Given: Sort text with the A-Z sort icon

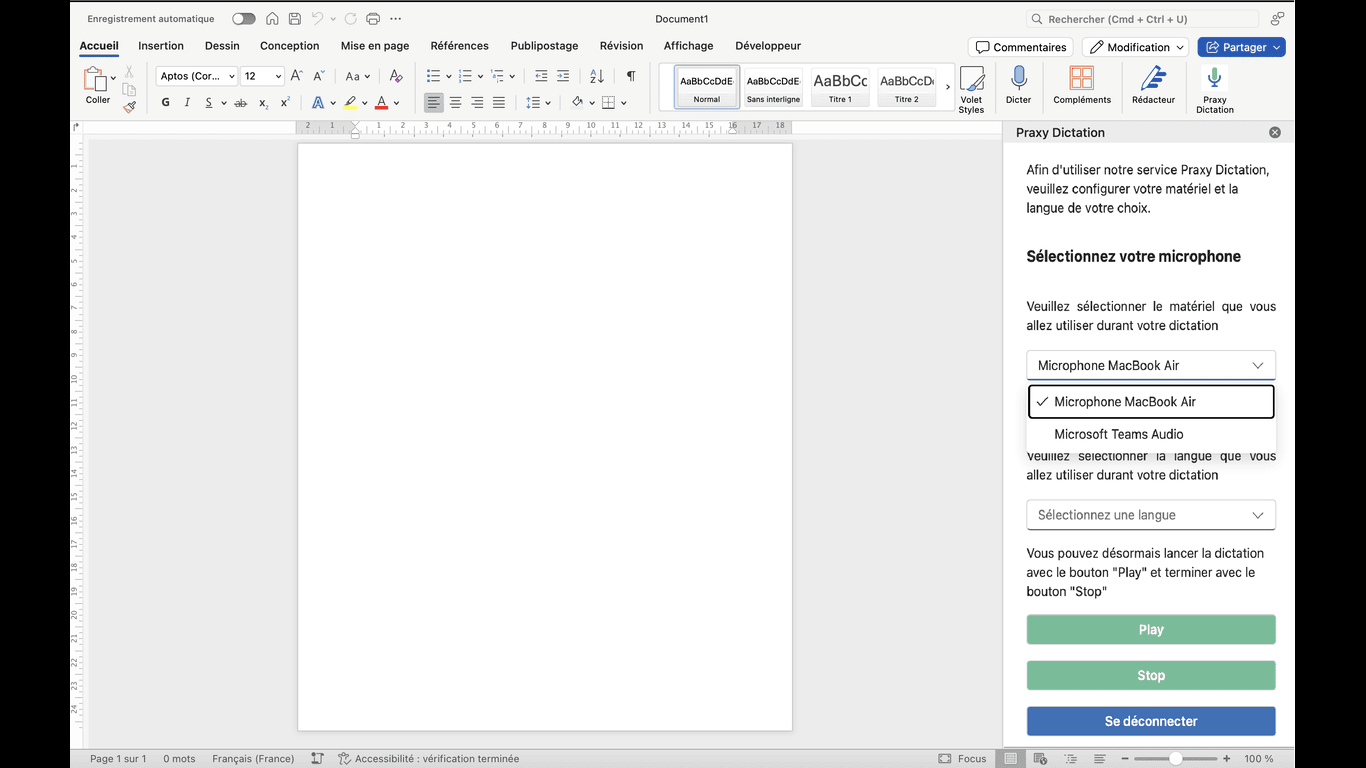Looking at the screenshot, I should pyautogui.click(x=597, y=76).
